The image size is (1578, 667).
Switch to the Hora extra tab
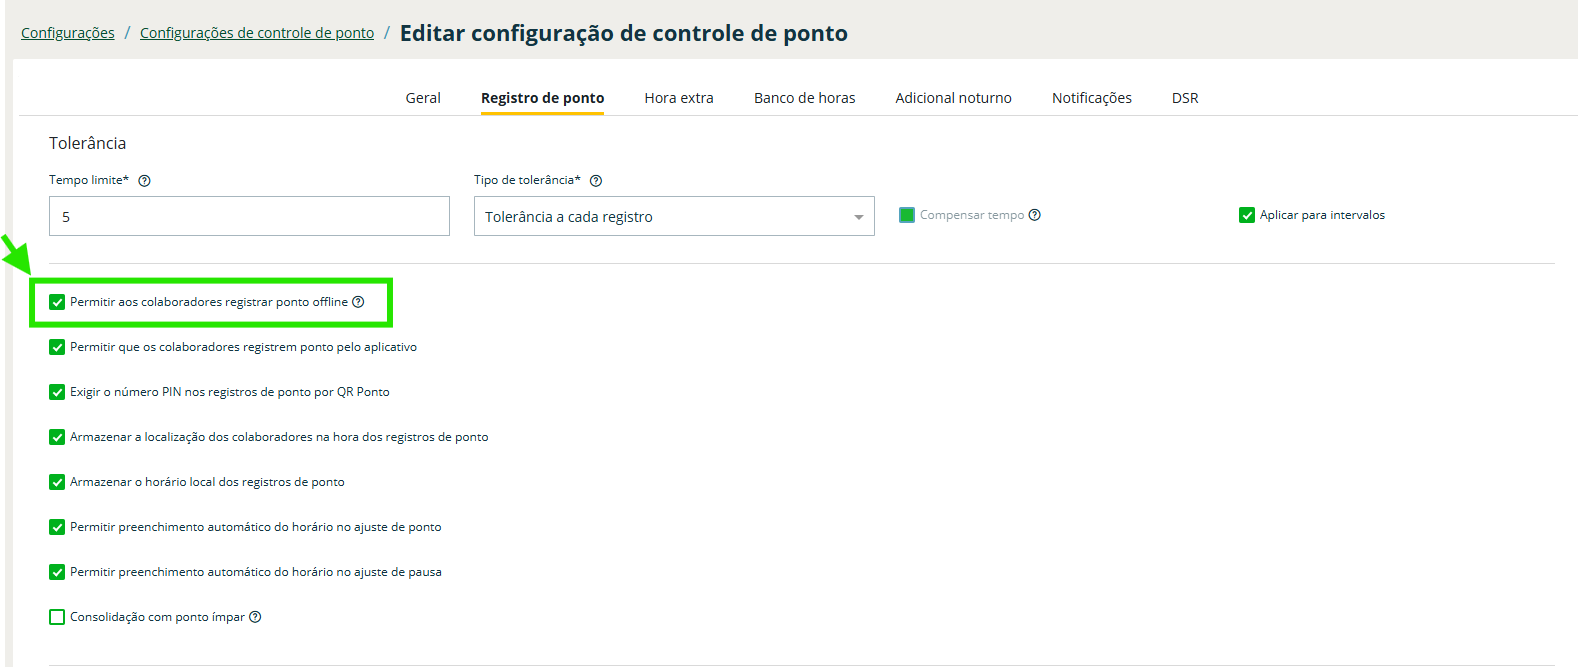coord(679,98)
